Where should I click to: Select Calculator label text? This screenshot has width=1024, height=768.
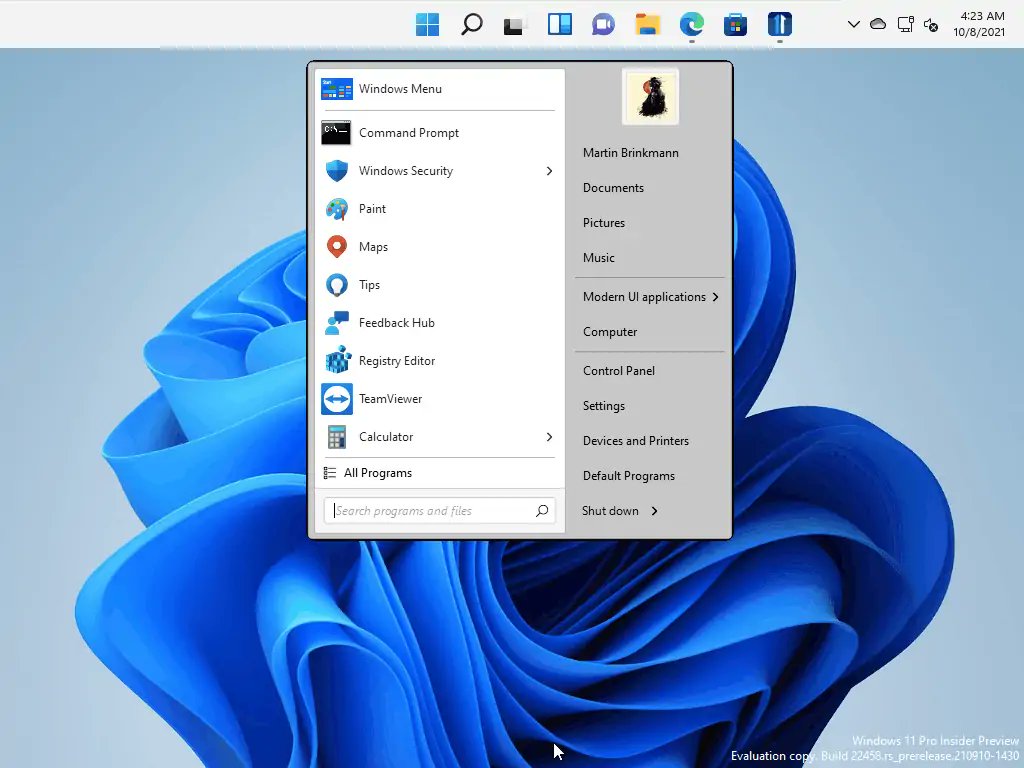coord(386,437)
